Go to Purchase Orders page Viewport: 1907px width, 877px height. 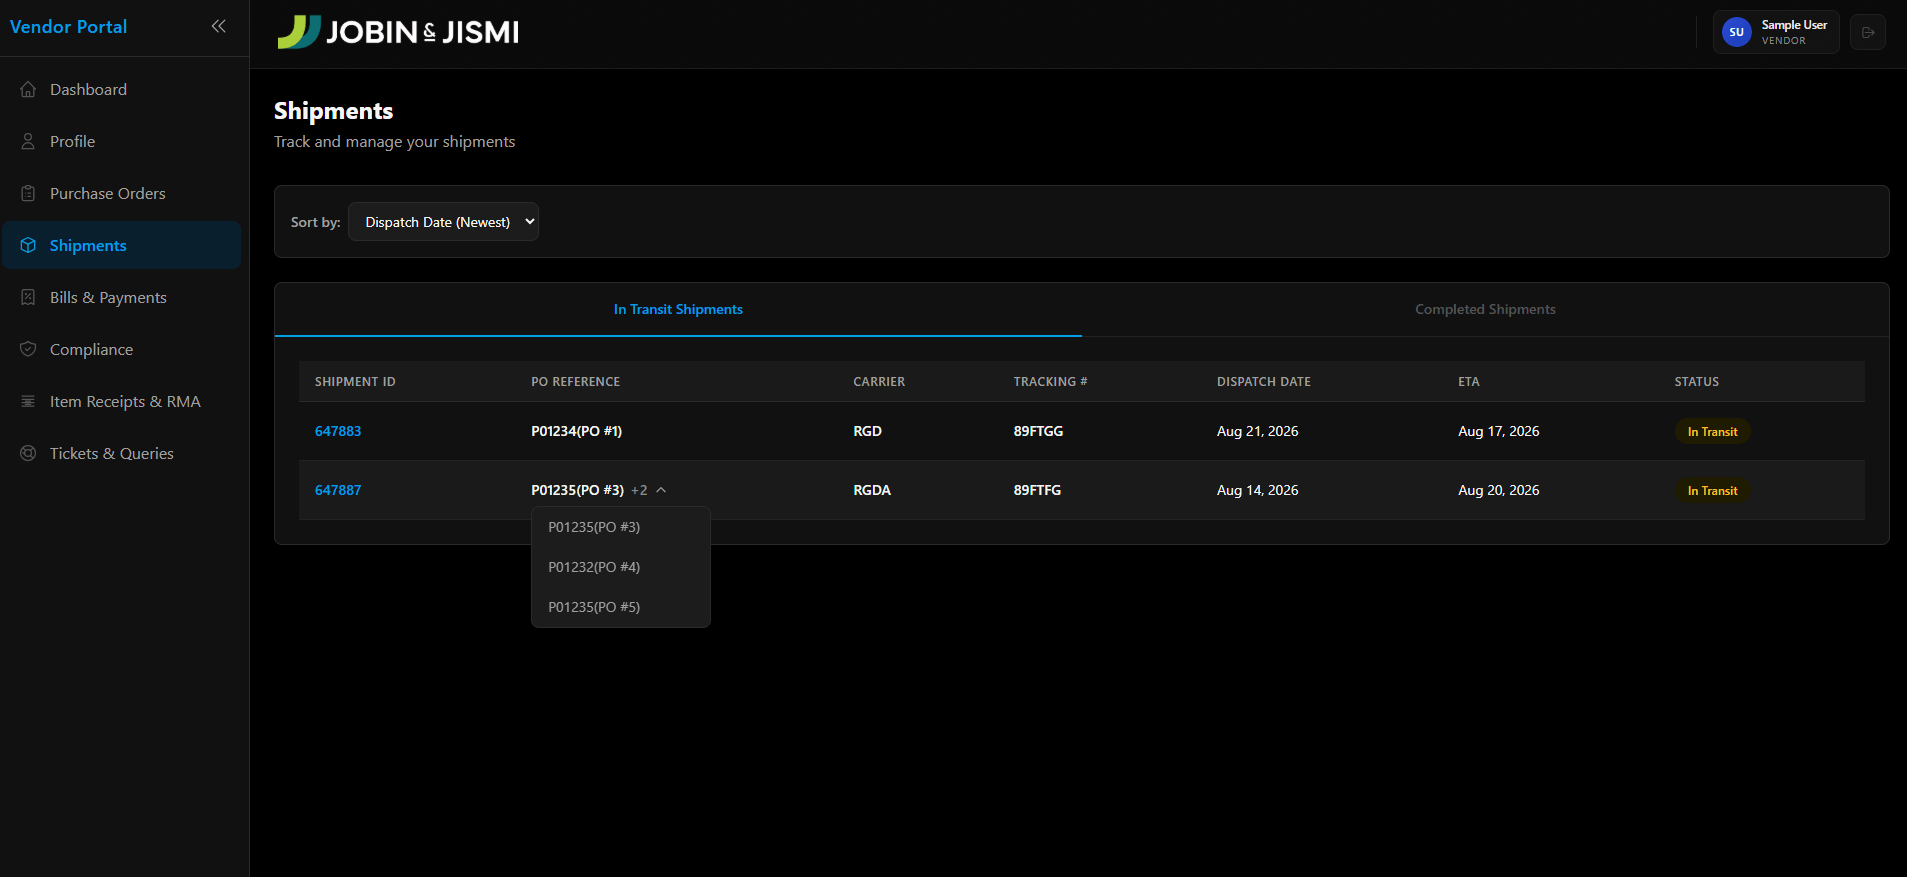(121, 193)
